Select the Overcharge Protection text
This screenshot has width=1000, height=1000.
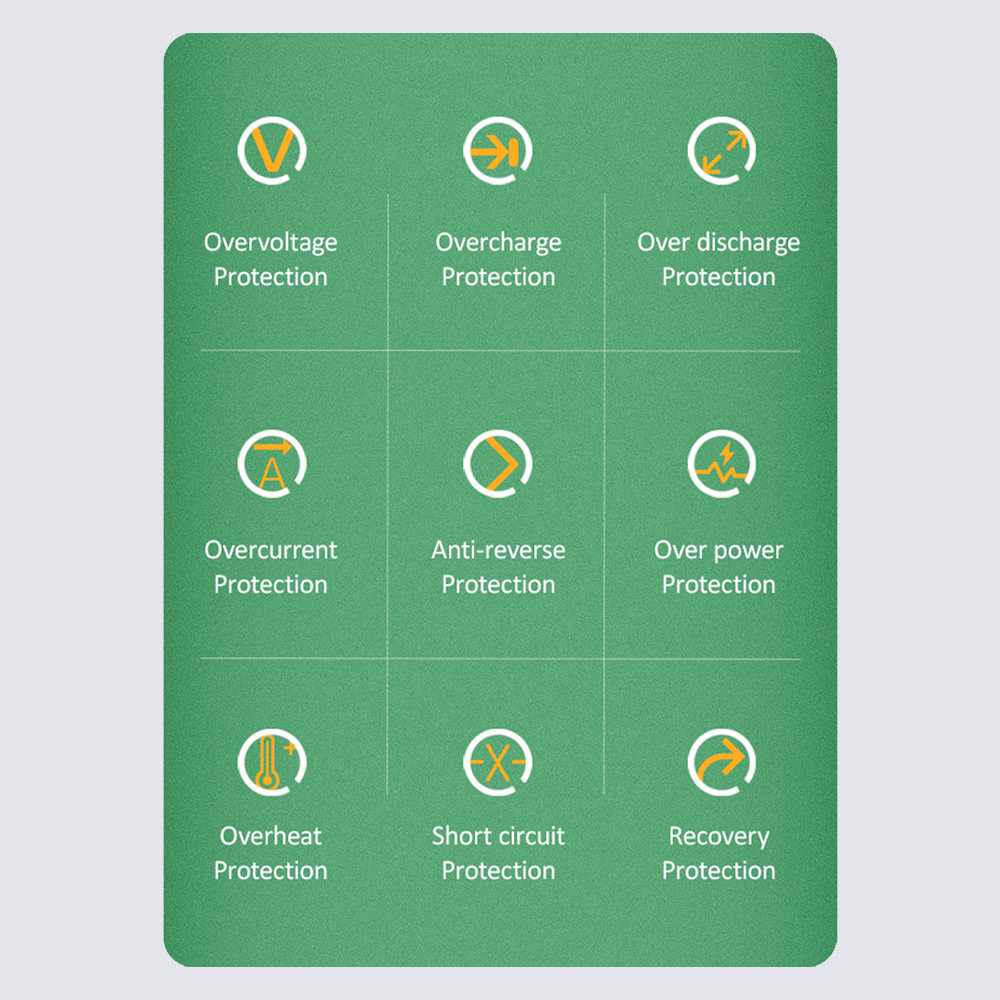coord(498,260)
